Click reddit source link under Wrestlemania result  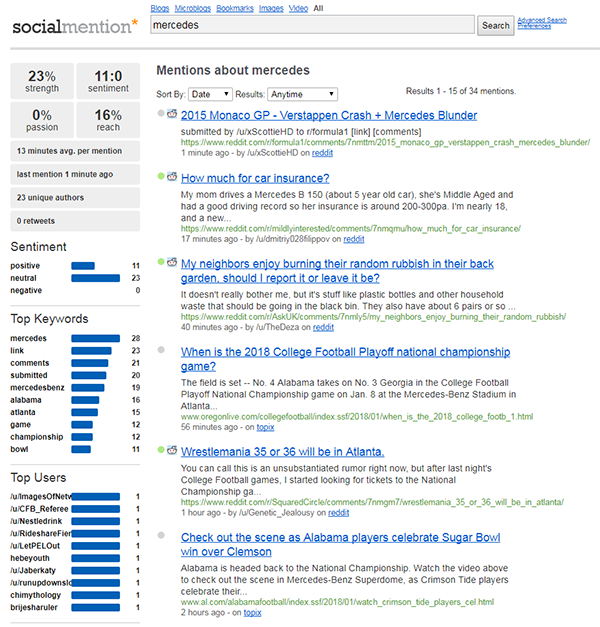pos(338,513)
